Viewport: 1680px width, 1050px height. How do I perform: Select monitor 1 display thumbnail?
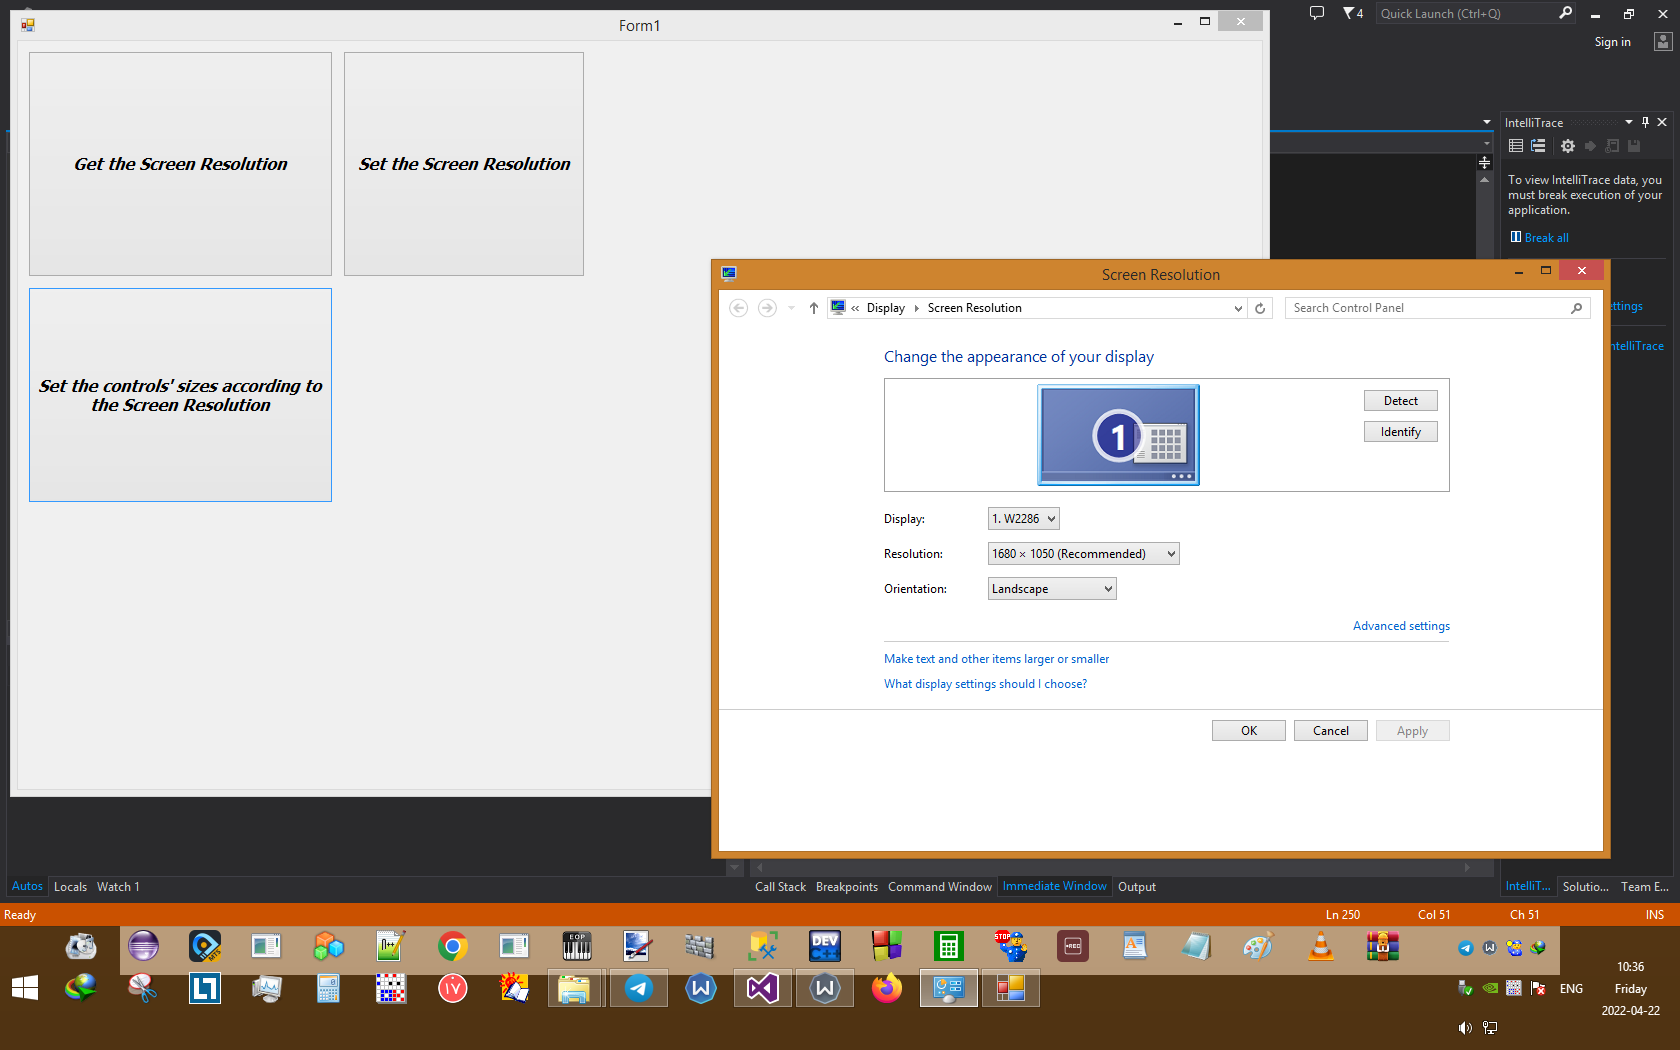tap(1118, 435)
